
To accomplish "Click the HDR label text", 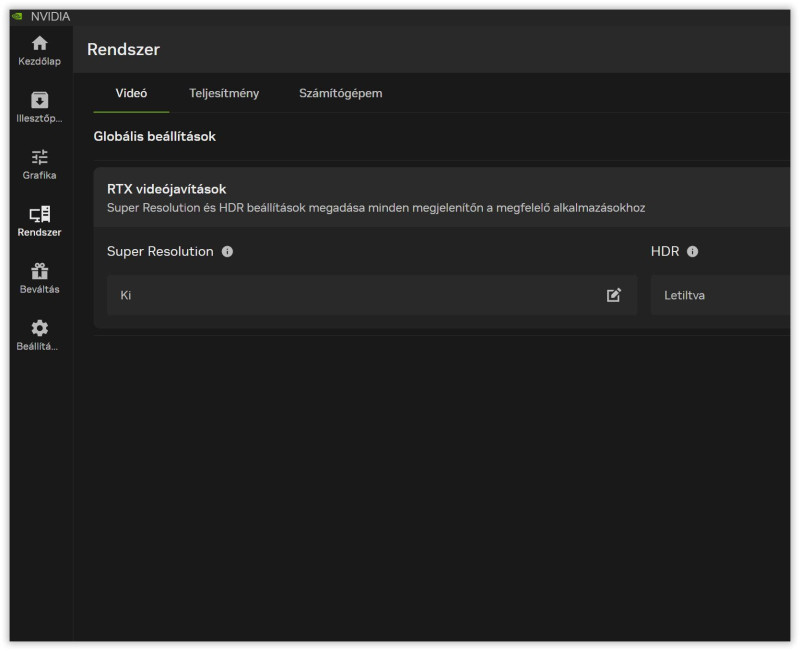I will point(664,251).
